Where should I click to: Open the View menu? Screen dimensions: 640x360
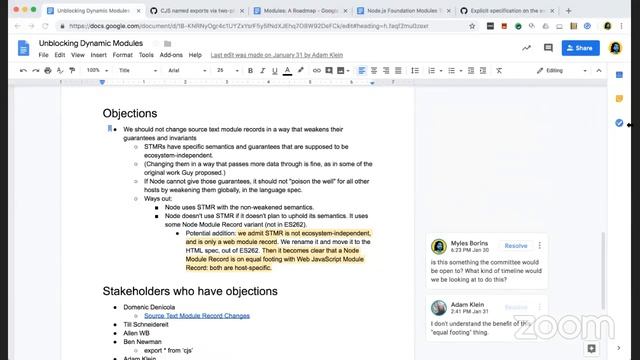click(78, 55)
